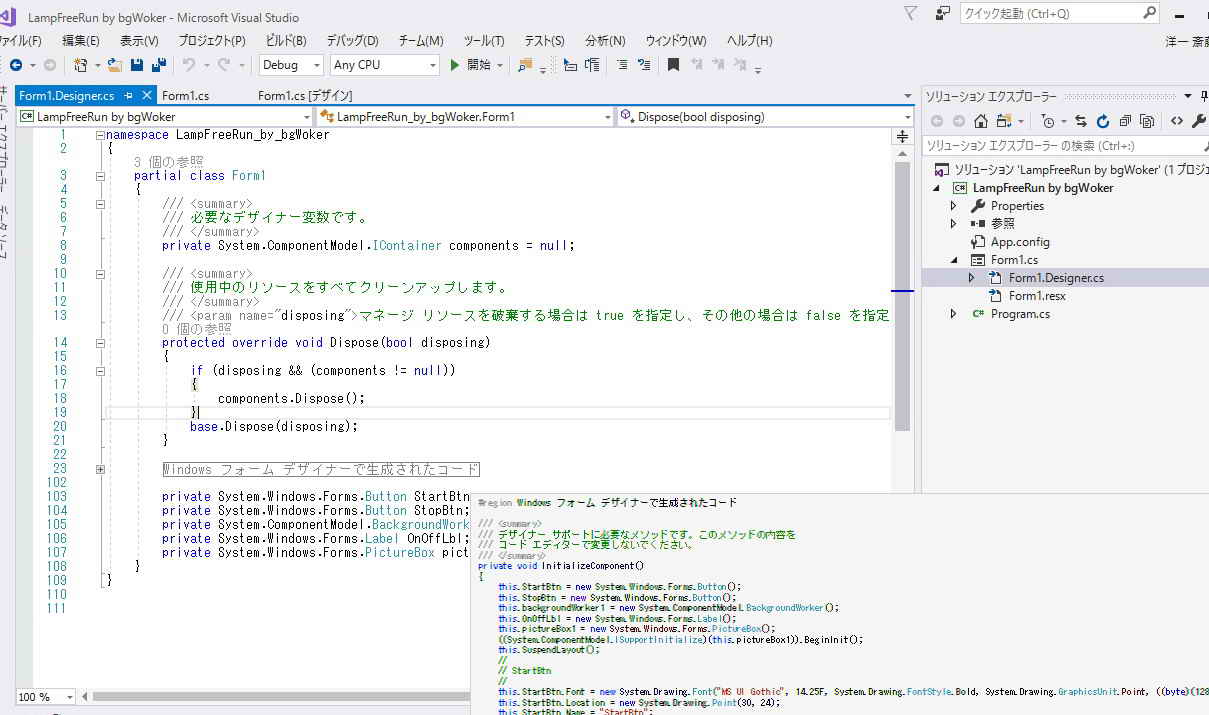The width and height of the screenshot is (1209, 715).
Task: Toggle a bookmark with the bookmark icon
Action: 673,65
